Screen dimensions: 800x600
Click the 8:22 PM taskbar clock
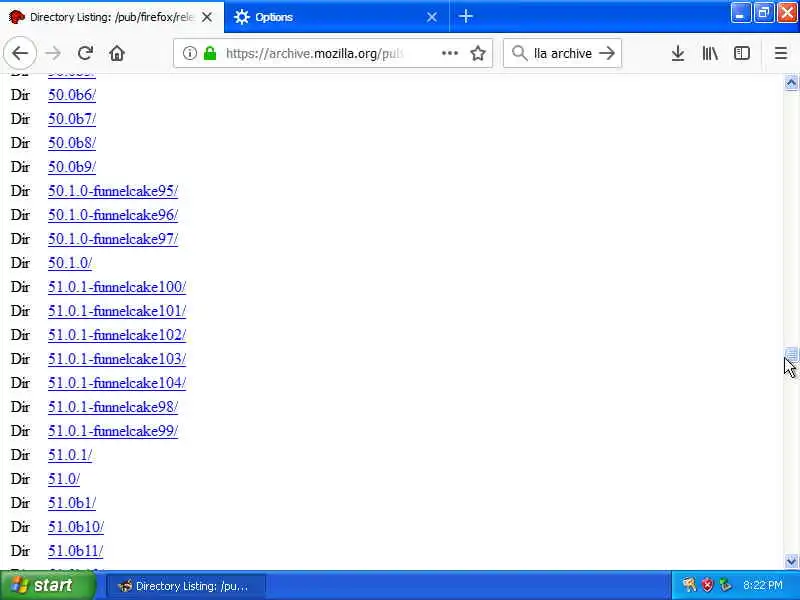(763, 585)
